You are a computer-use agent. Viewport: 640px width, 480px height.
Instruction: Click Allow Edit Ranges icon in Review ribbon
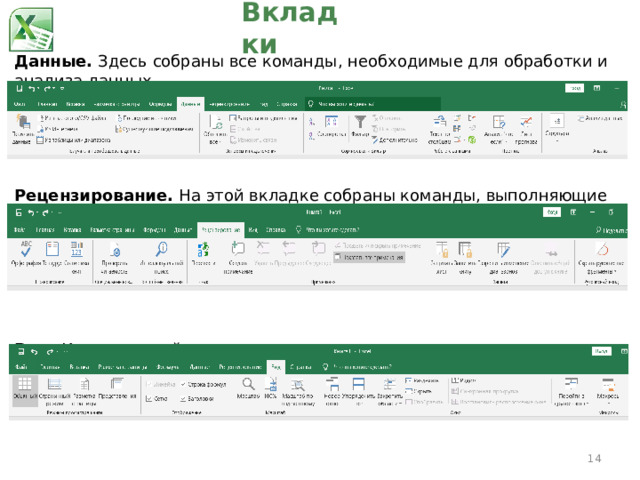503,249
